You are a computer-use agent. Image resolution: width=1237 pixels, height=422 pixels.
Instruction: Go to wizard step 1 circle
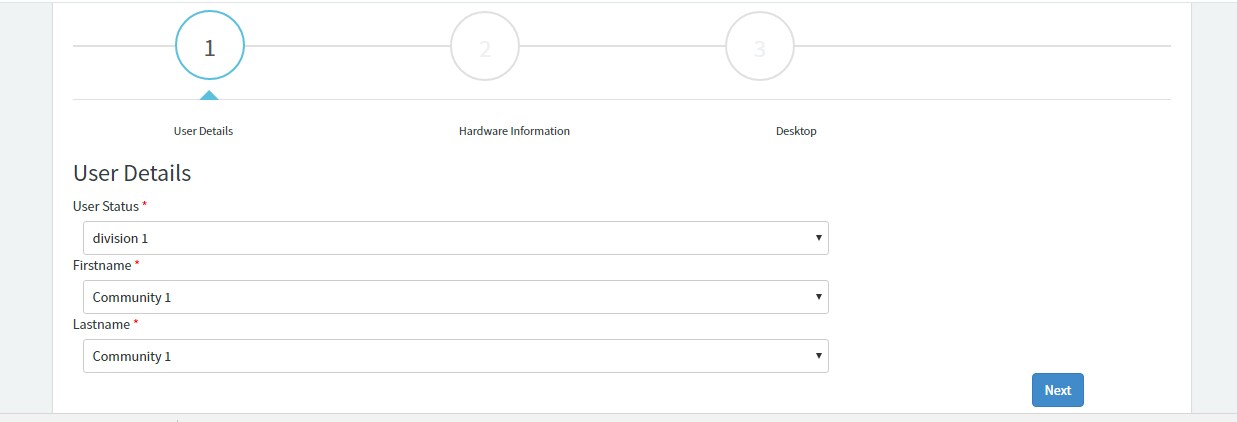[x=210, y=47]
